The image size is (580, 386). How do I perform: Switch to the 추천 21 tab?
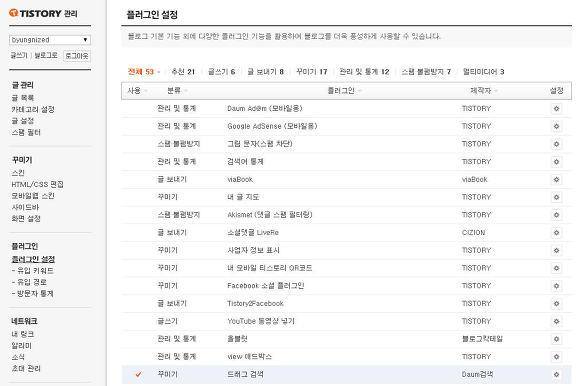[183, 72]
